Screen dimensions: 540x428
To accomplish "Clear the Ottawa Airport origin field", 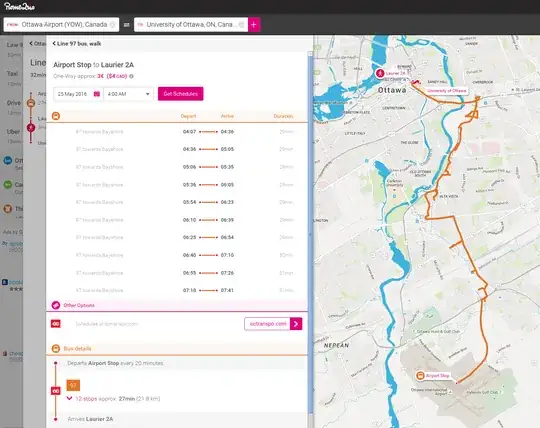I will point(112,24).
